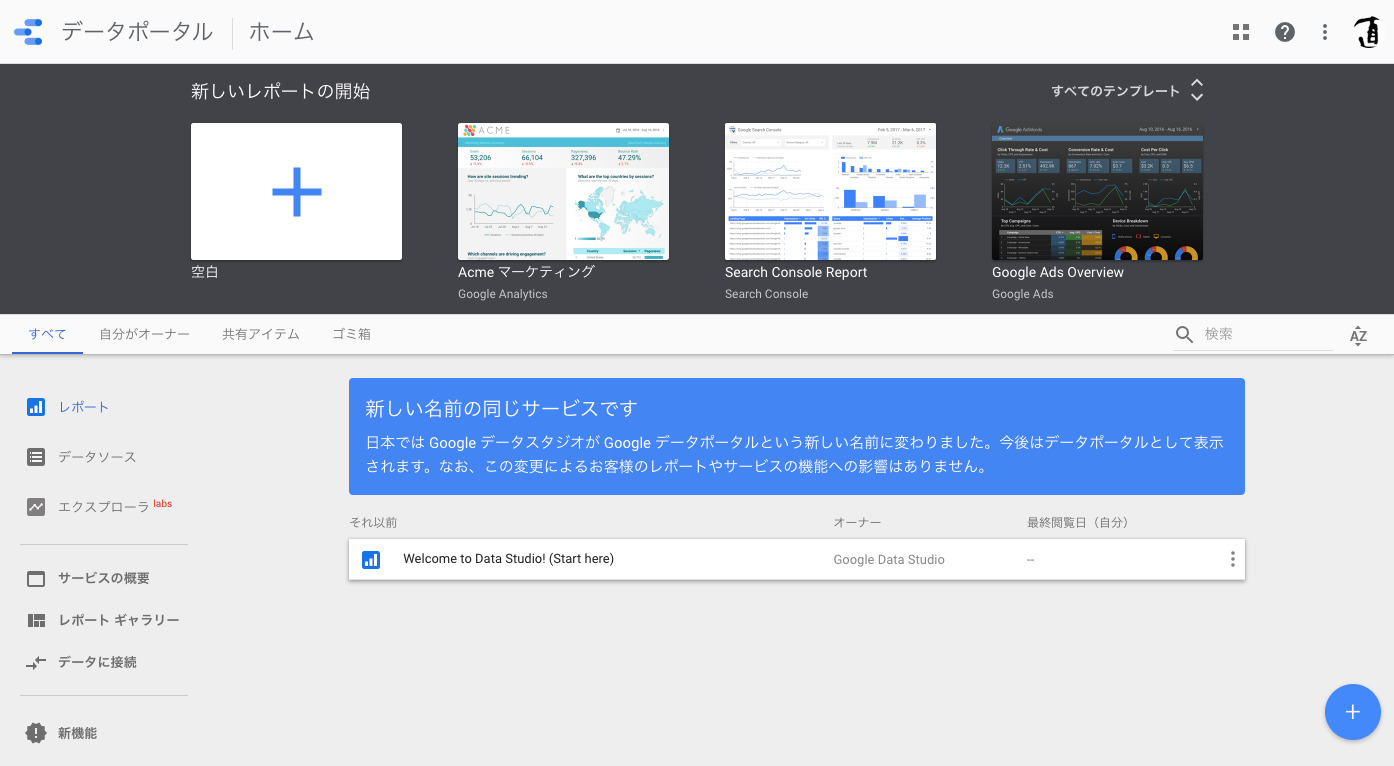Viewport: 1394px width, 766px height.
Task: Click the レポート ギャラリー grid icon
Action: click(x=36, y=621)
